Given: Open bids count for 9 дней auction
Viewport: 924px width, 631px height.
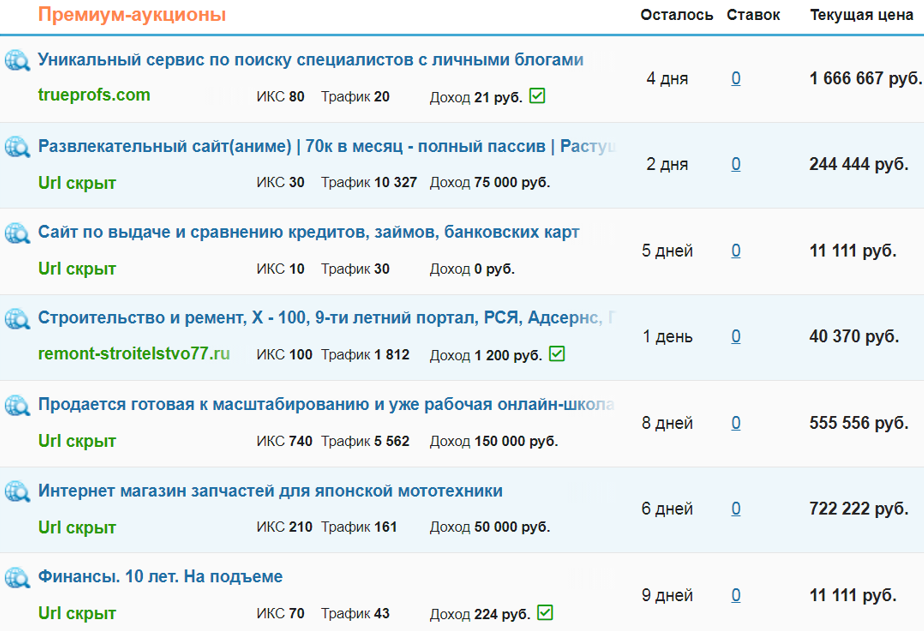Looking at the screenshot, I should click(736, 595).
